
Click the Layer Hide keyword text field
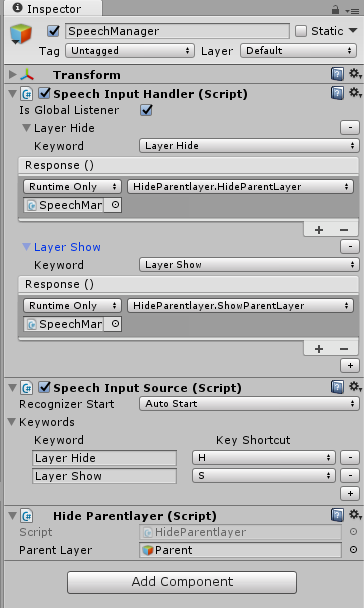[x=104, y=458]
